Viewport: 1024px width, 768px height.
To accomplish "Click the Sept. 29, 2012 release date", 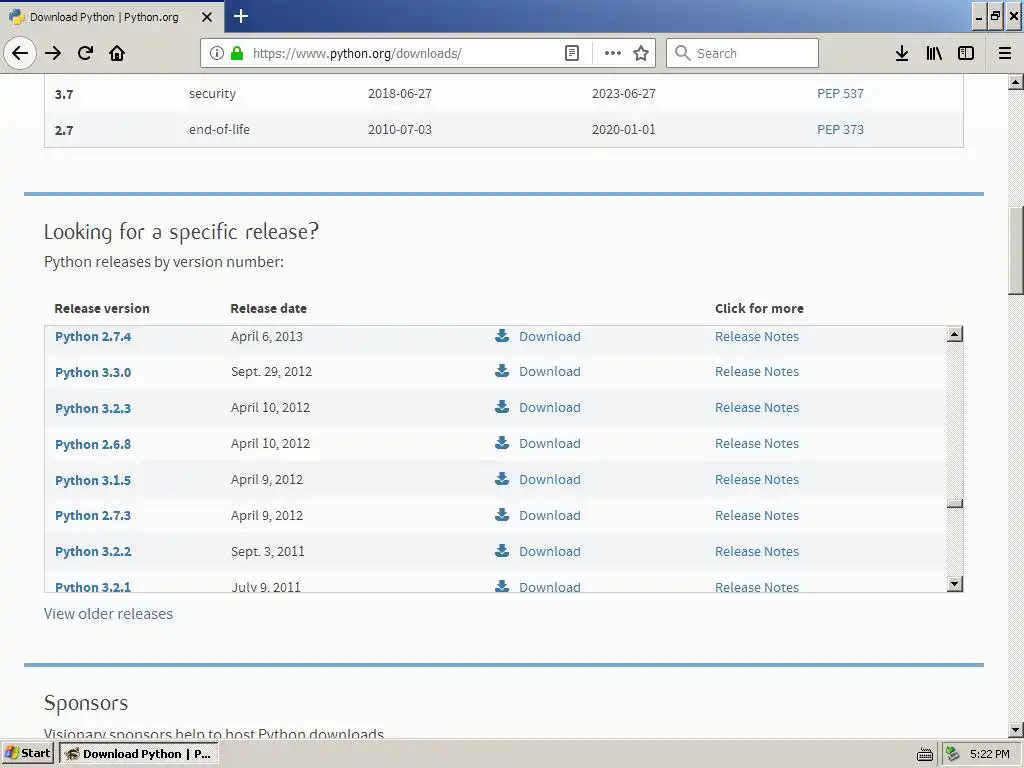I will point(271,372).
